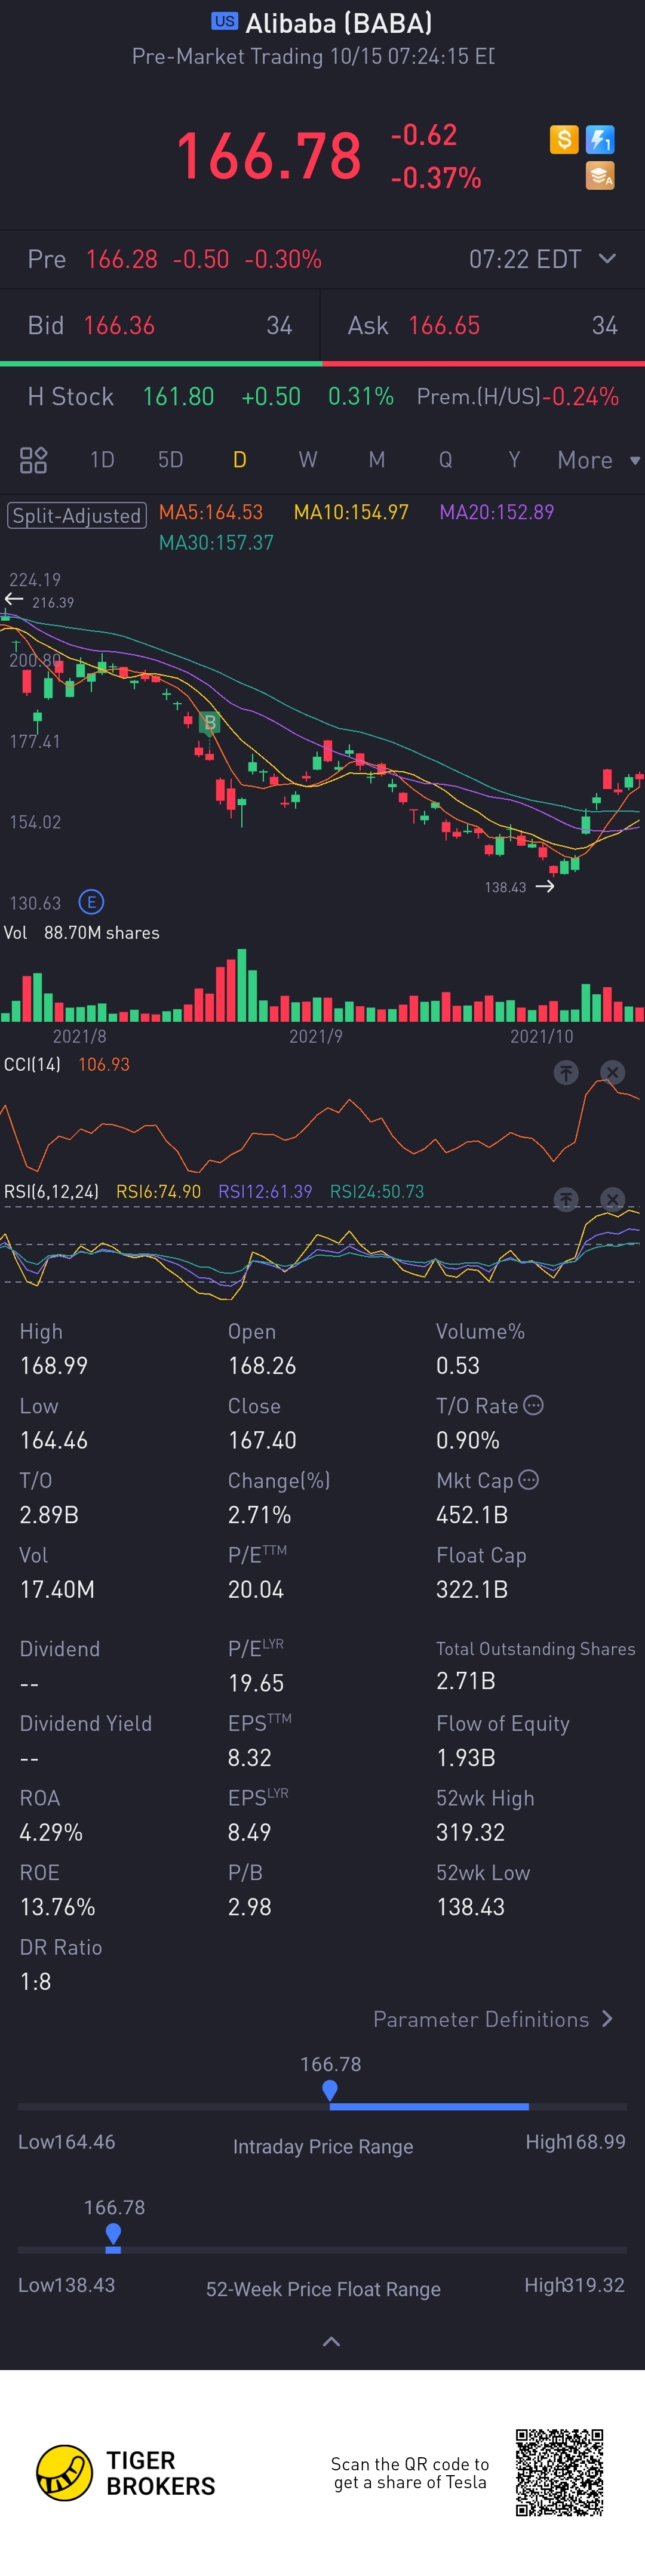Image resolution: width=645 pixels, height=2576 pixels.
Task: Collapse the stock details with up chevron
Action: click(x=332, y=2341)
